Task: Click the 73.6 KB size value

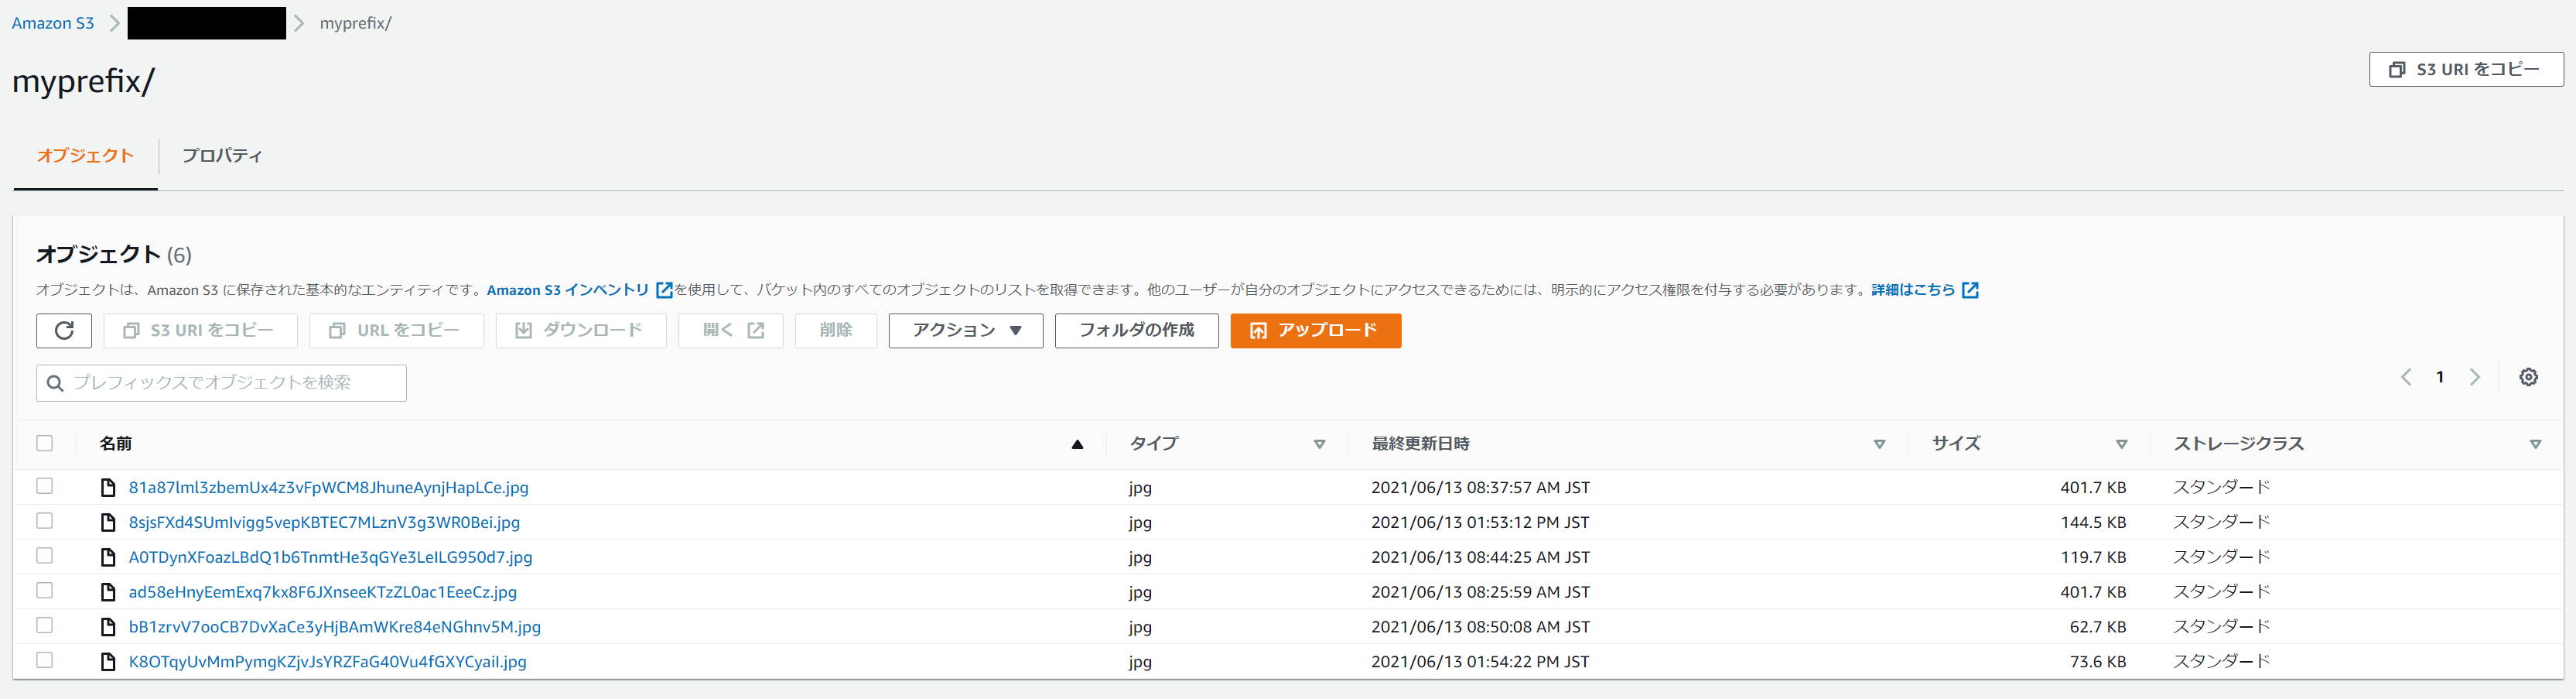Action: click(2098, 662)
